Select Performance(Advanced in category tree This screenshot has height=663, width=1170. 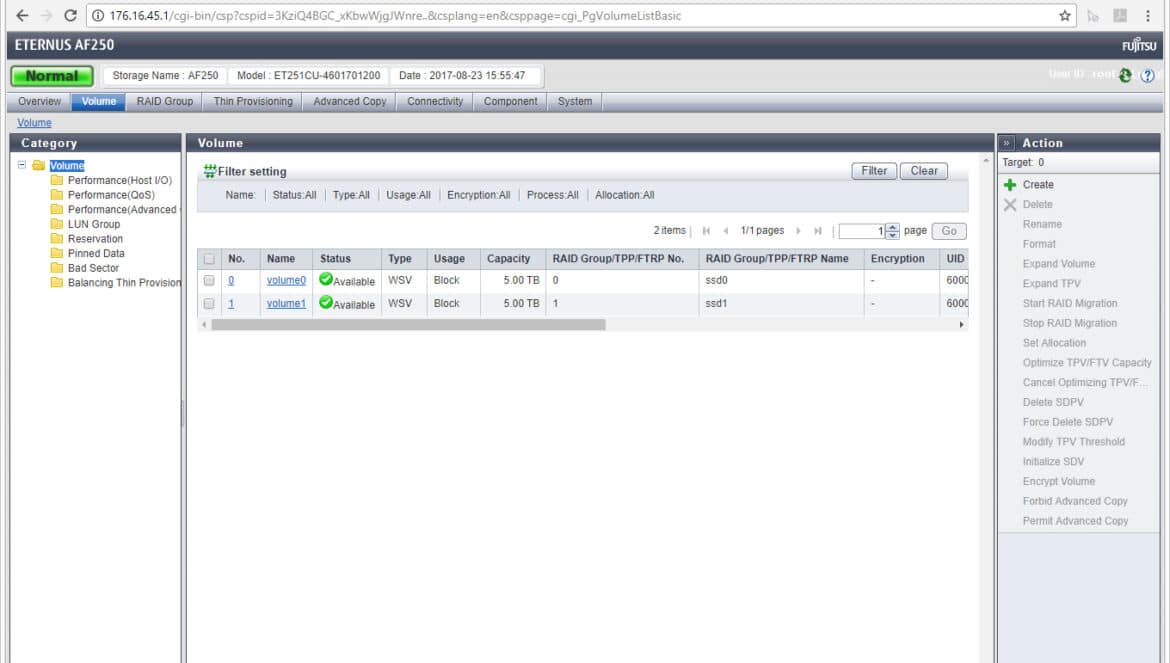tap(122, 210)
